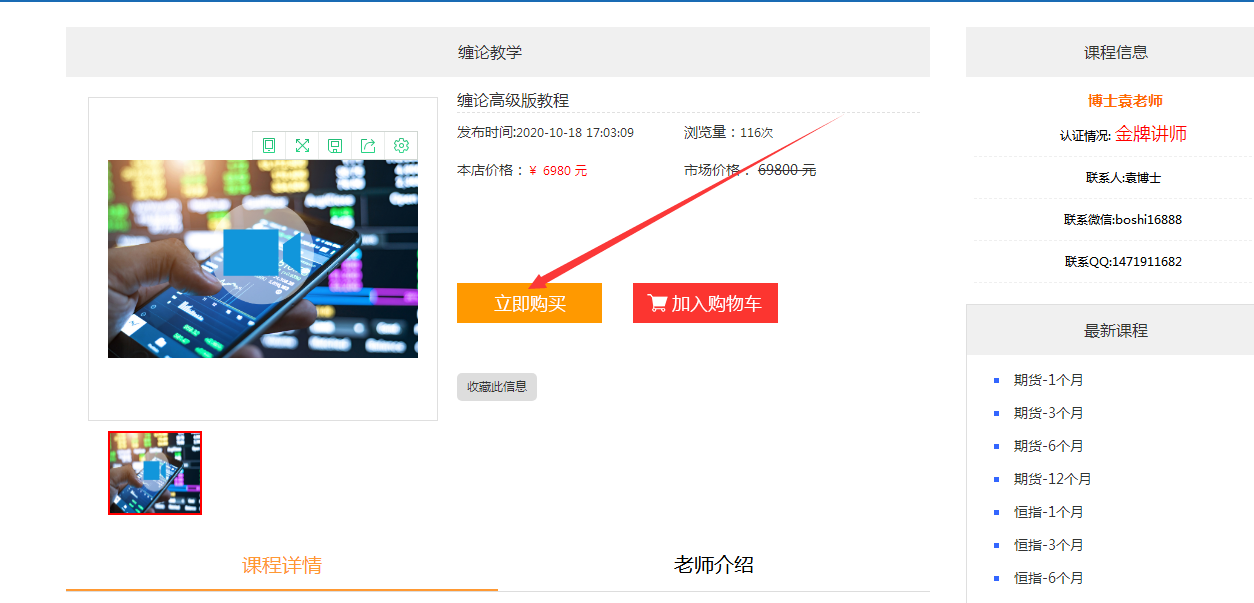The image size is (1254, 603).
Task: Open the 期货-12个月 course link
Action: point(1052,479)
